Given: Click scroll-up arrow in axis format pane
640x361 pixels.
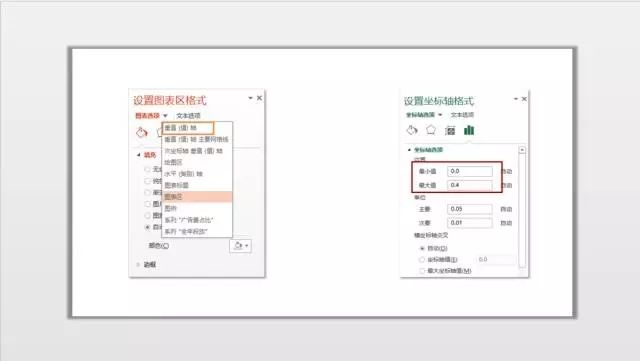Looking at the screenshot, I should (522, 150).
